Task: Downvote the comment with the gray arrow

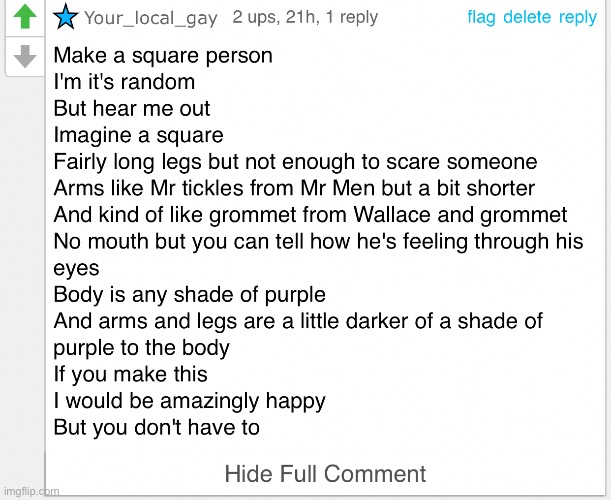Action: 25,56
